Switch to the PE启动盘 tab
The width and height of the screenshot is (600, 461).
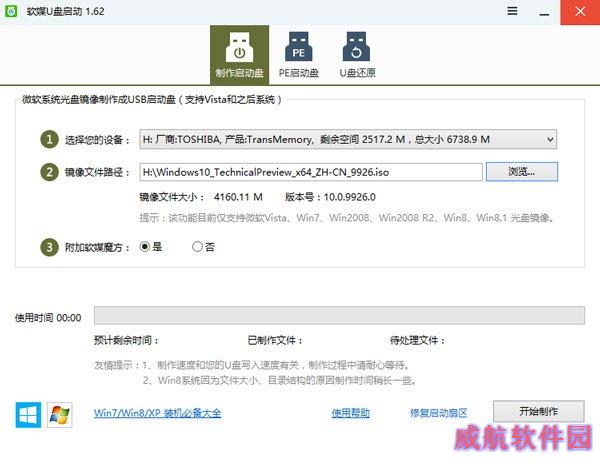pos(298,55)
